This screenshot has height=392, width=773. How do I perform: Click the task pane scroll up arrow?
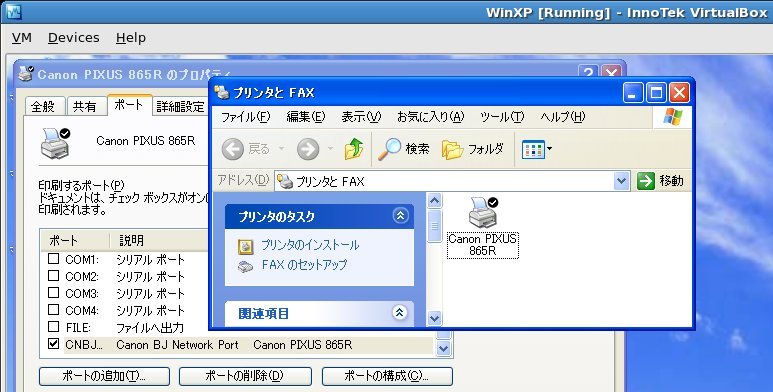point(434,201)
